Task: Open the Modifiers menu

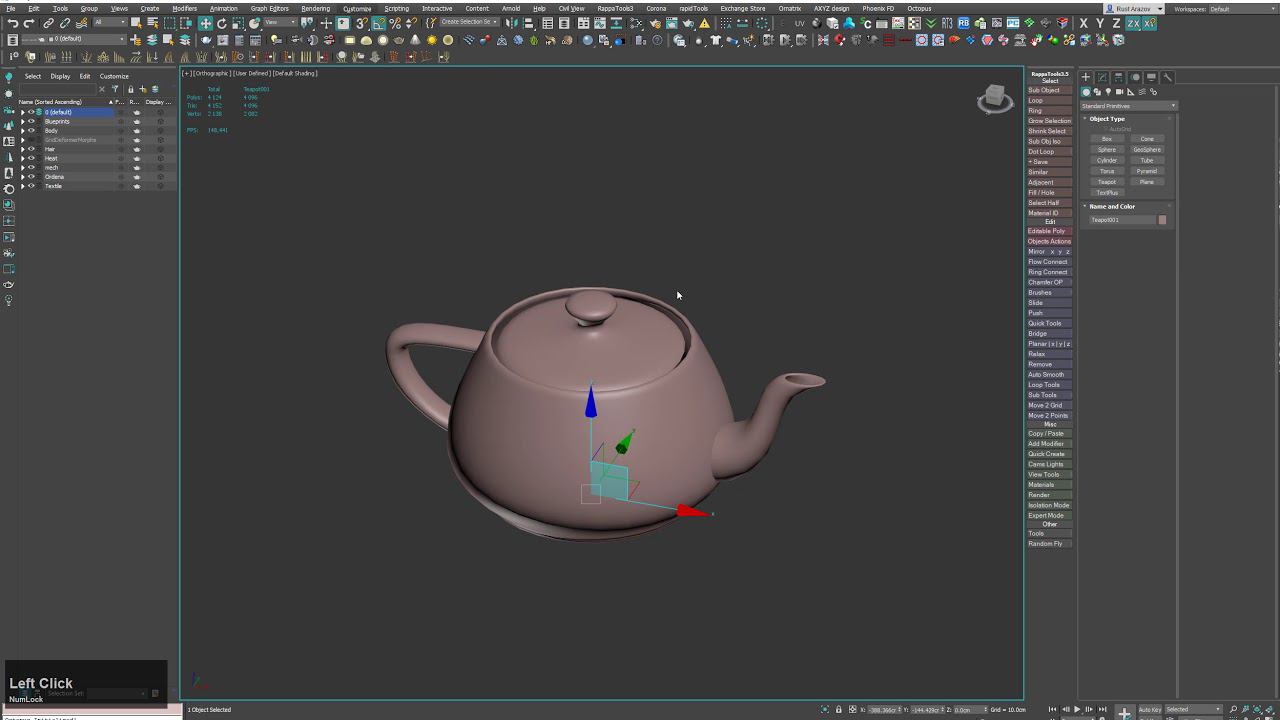Action: pyautogui.click(x=184, y=8)
